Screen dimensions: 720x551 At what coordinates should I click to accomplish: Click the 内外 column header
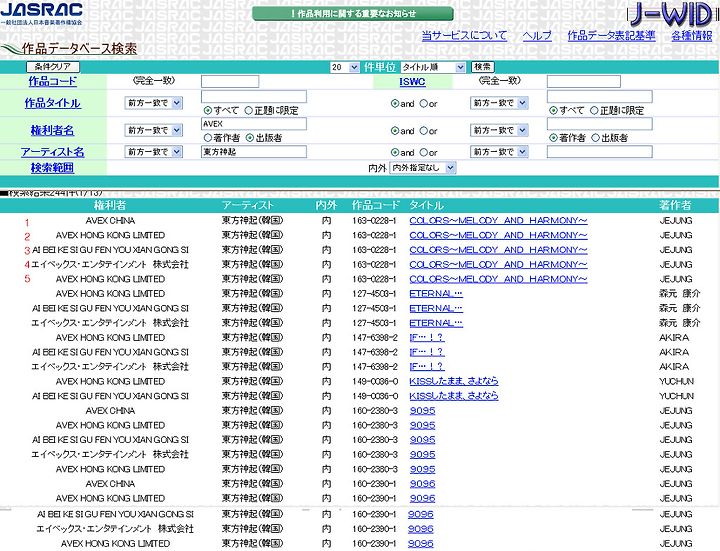click(x=326, y=205)
